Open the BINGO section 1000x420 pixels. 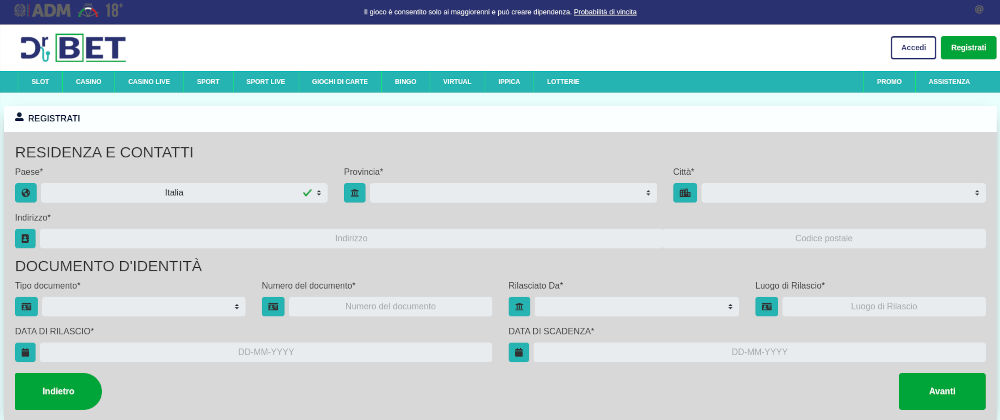pyautogui.click(x=406, y=82)
